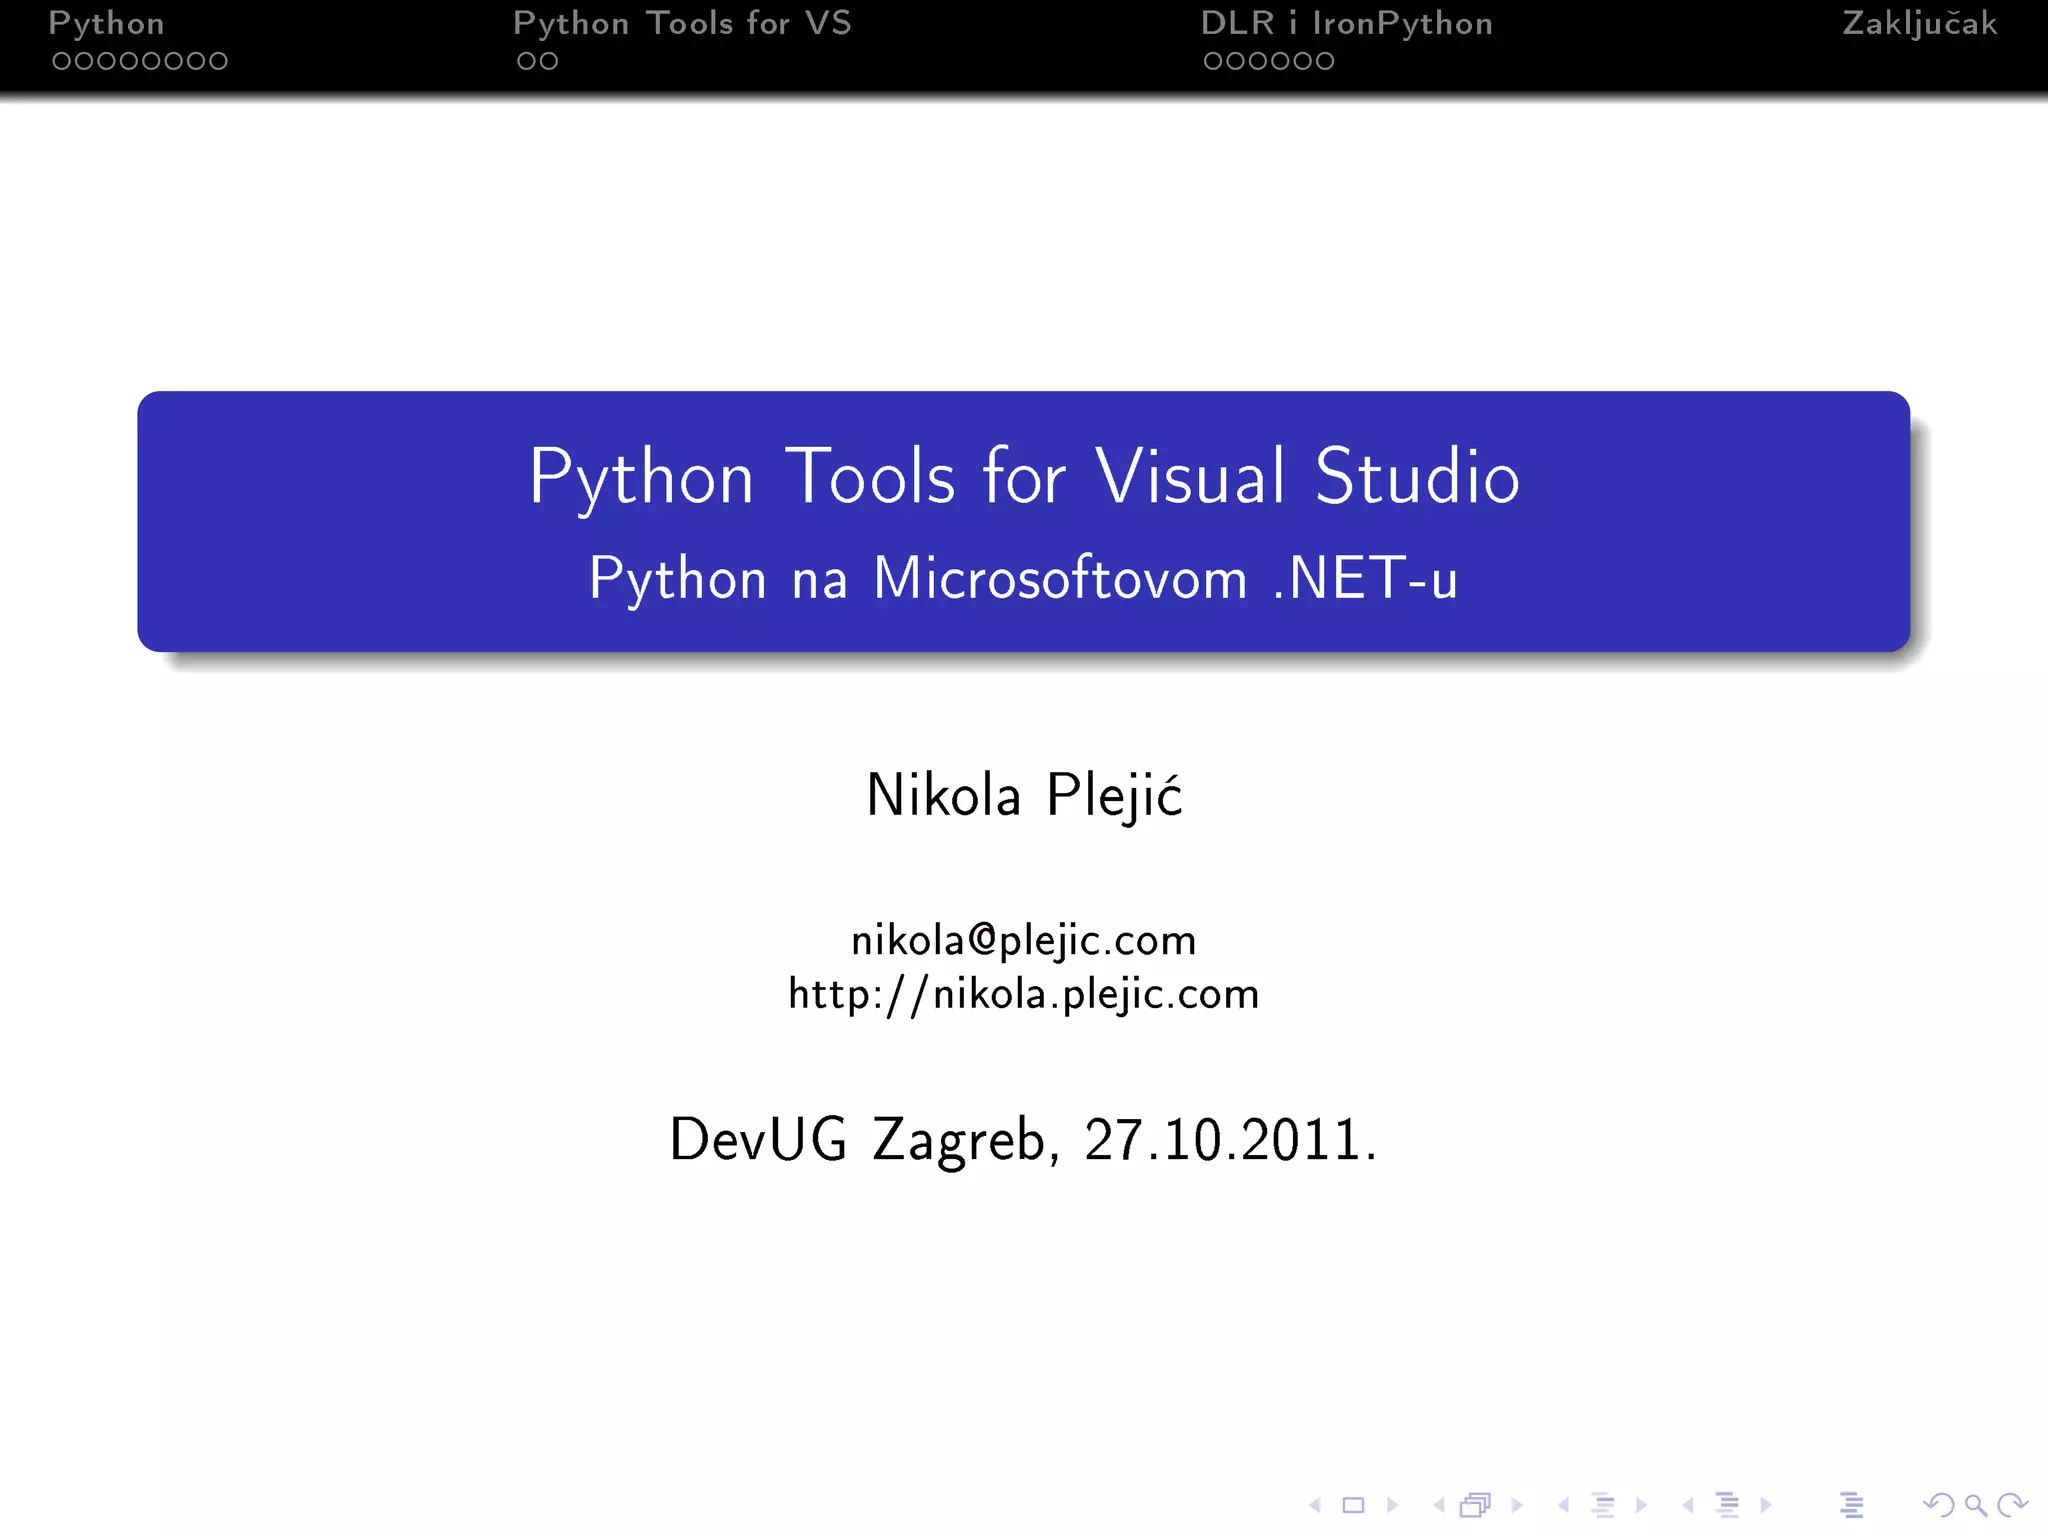This screenshot has height=1536, width=2048.
Task: Click the DevUG Zagreb, 27.10.2011. line
Action: click(x=1023, y=1139)
